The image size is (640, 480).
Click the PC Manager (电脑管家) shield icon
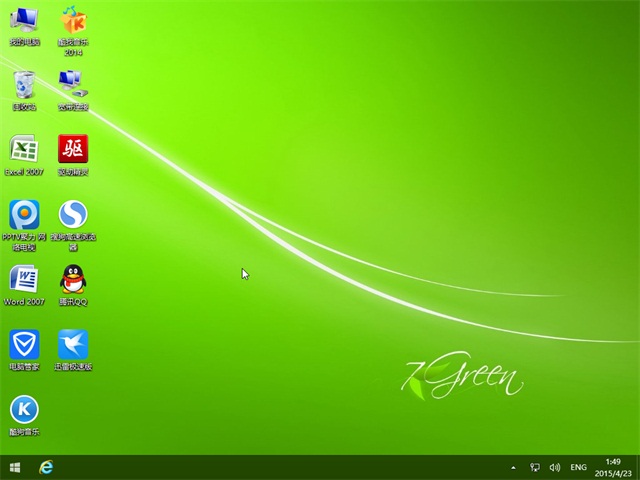coord(24,344)
